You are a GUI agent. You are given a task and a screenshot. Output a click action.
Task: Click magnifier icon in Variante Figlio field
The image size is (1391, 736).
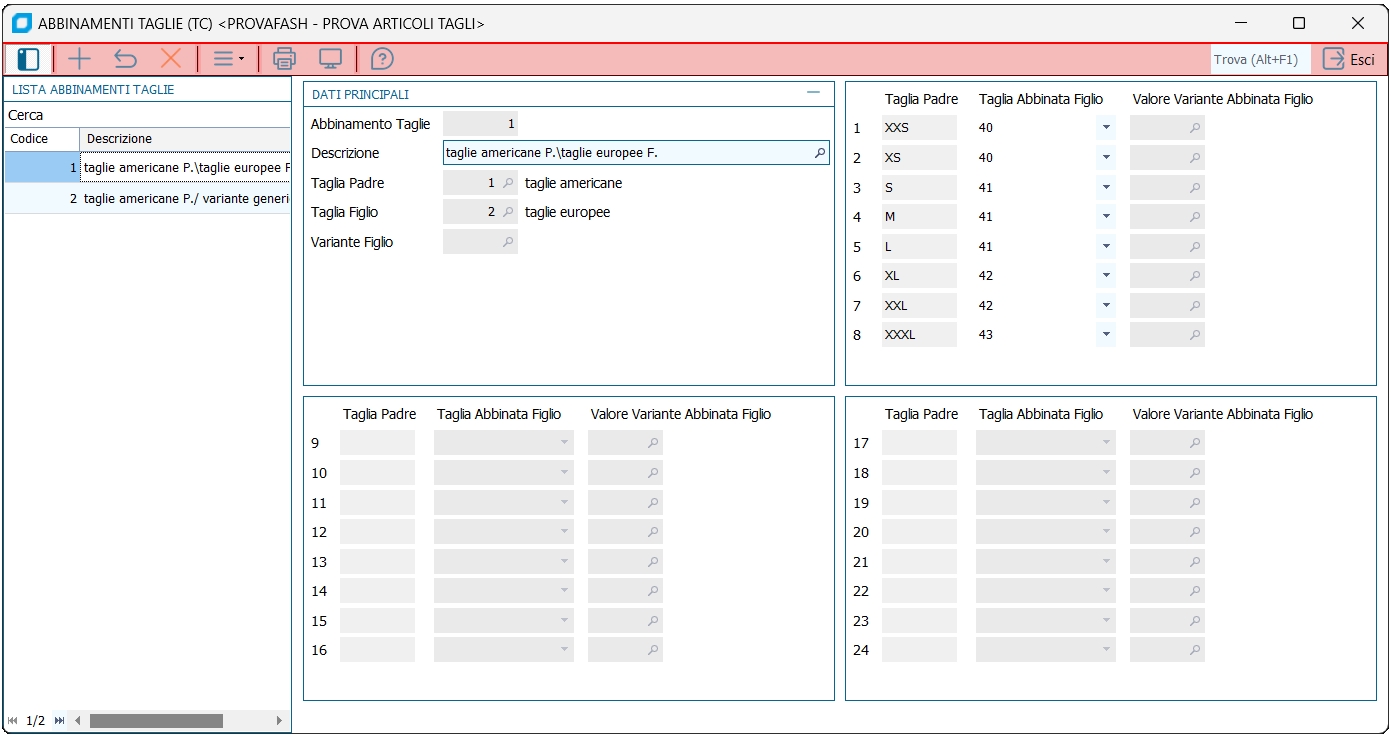[x=507, y=242]
